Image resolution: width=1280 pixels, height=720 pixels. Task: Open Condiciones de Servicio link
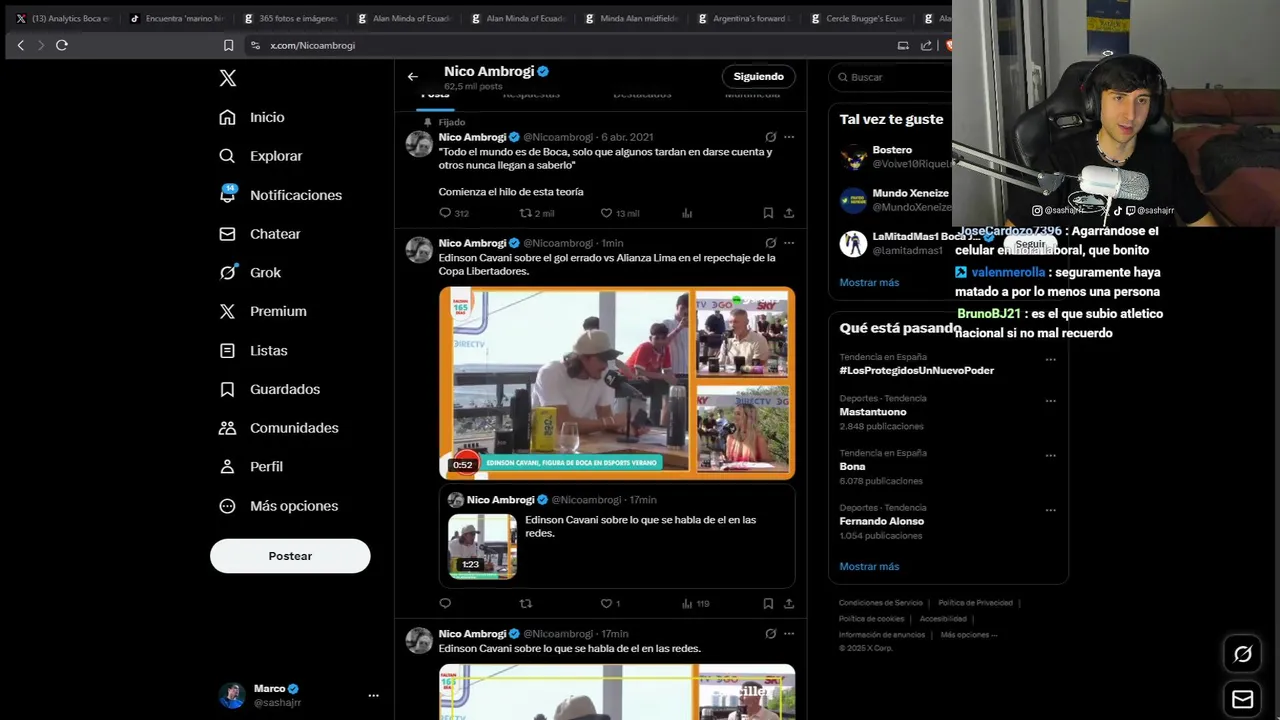pos(881,603)
